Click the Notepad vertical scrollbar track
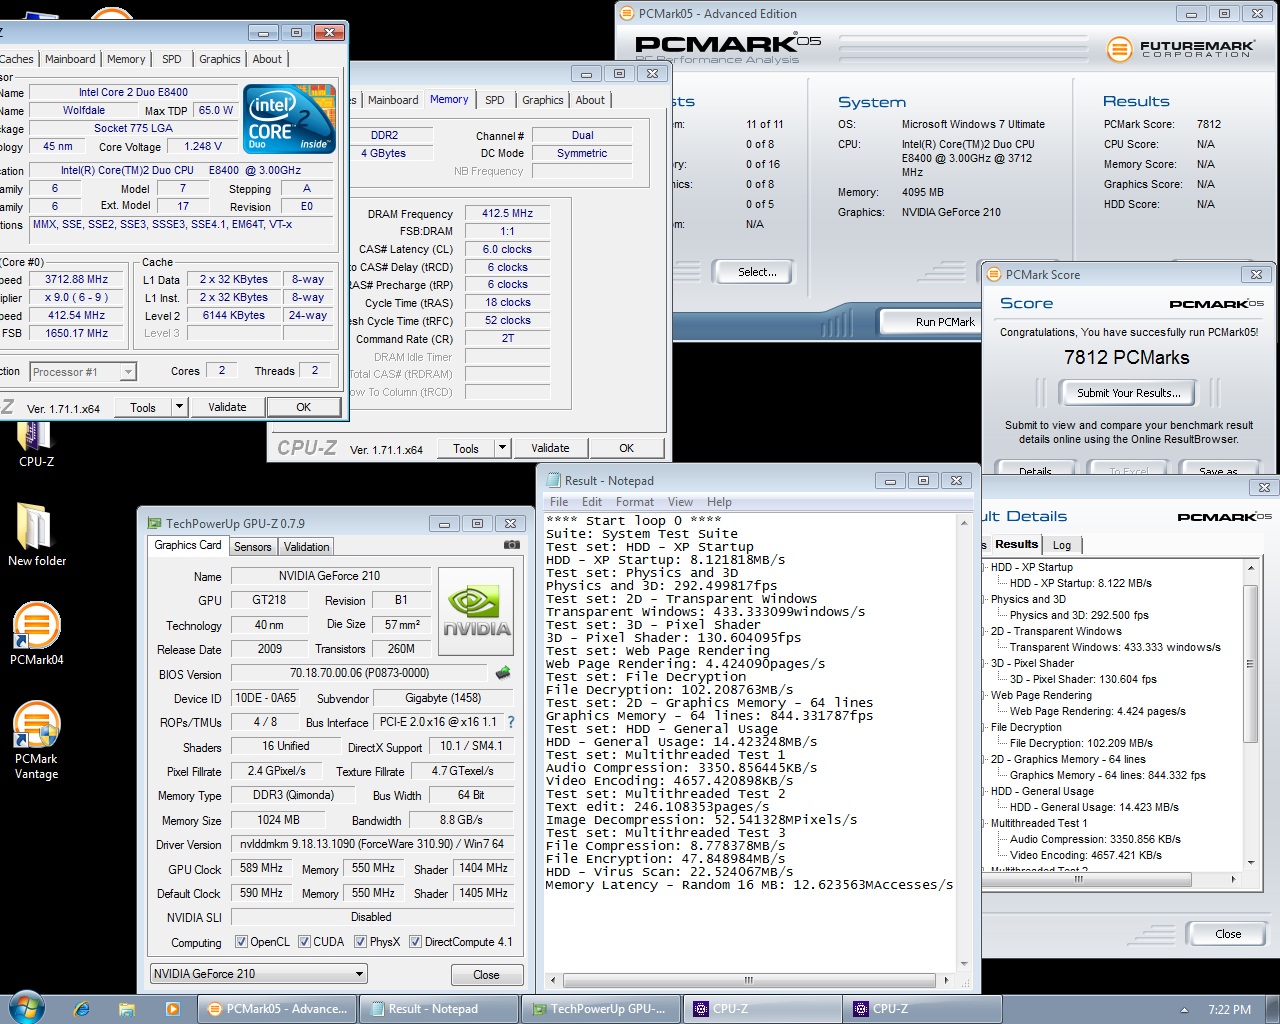The width and height of the screenshot is (1280, 1024). (x=964, y=745)
